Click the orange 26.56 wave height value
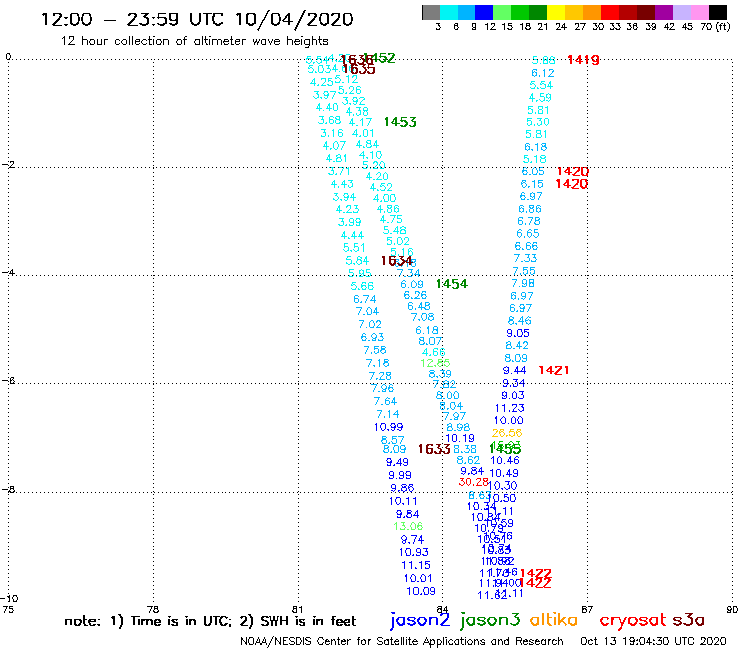The width and height of the screenshot is (740, 650). [507, 433]
